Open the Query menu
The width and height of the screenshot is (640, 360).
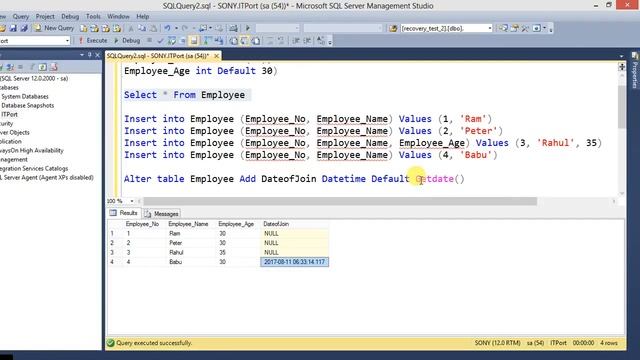(20, 16)
